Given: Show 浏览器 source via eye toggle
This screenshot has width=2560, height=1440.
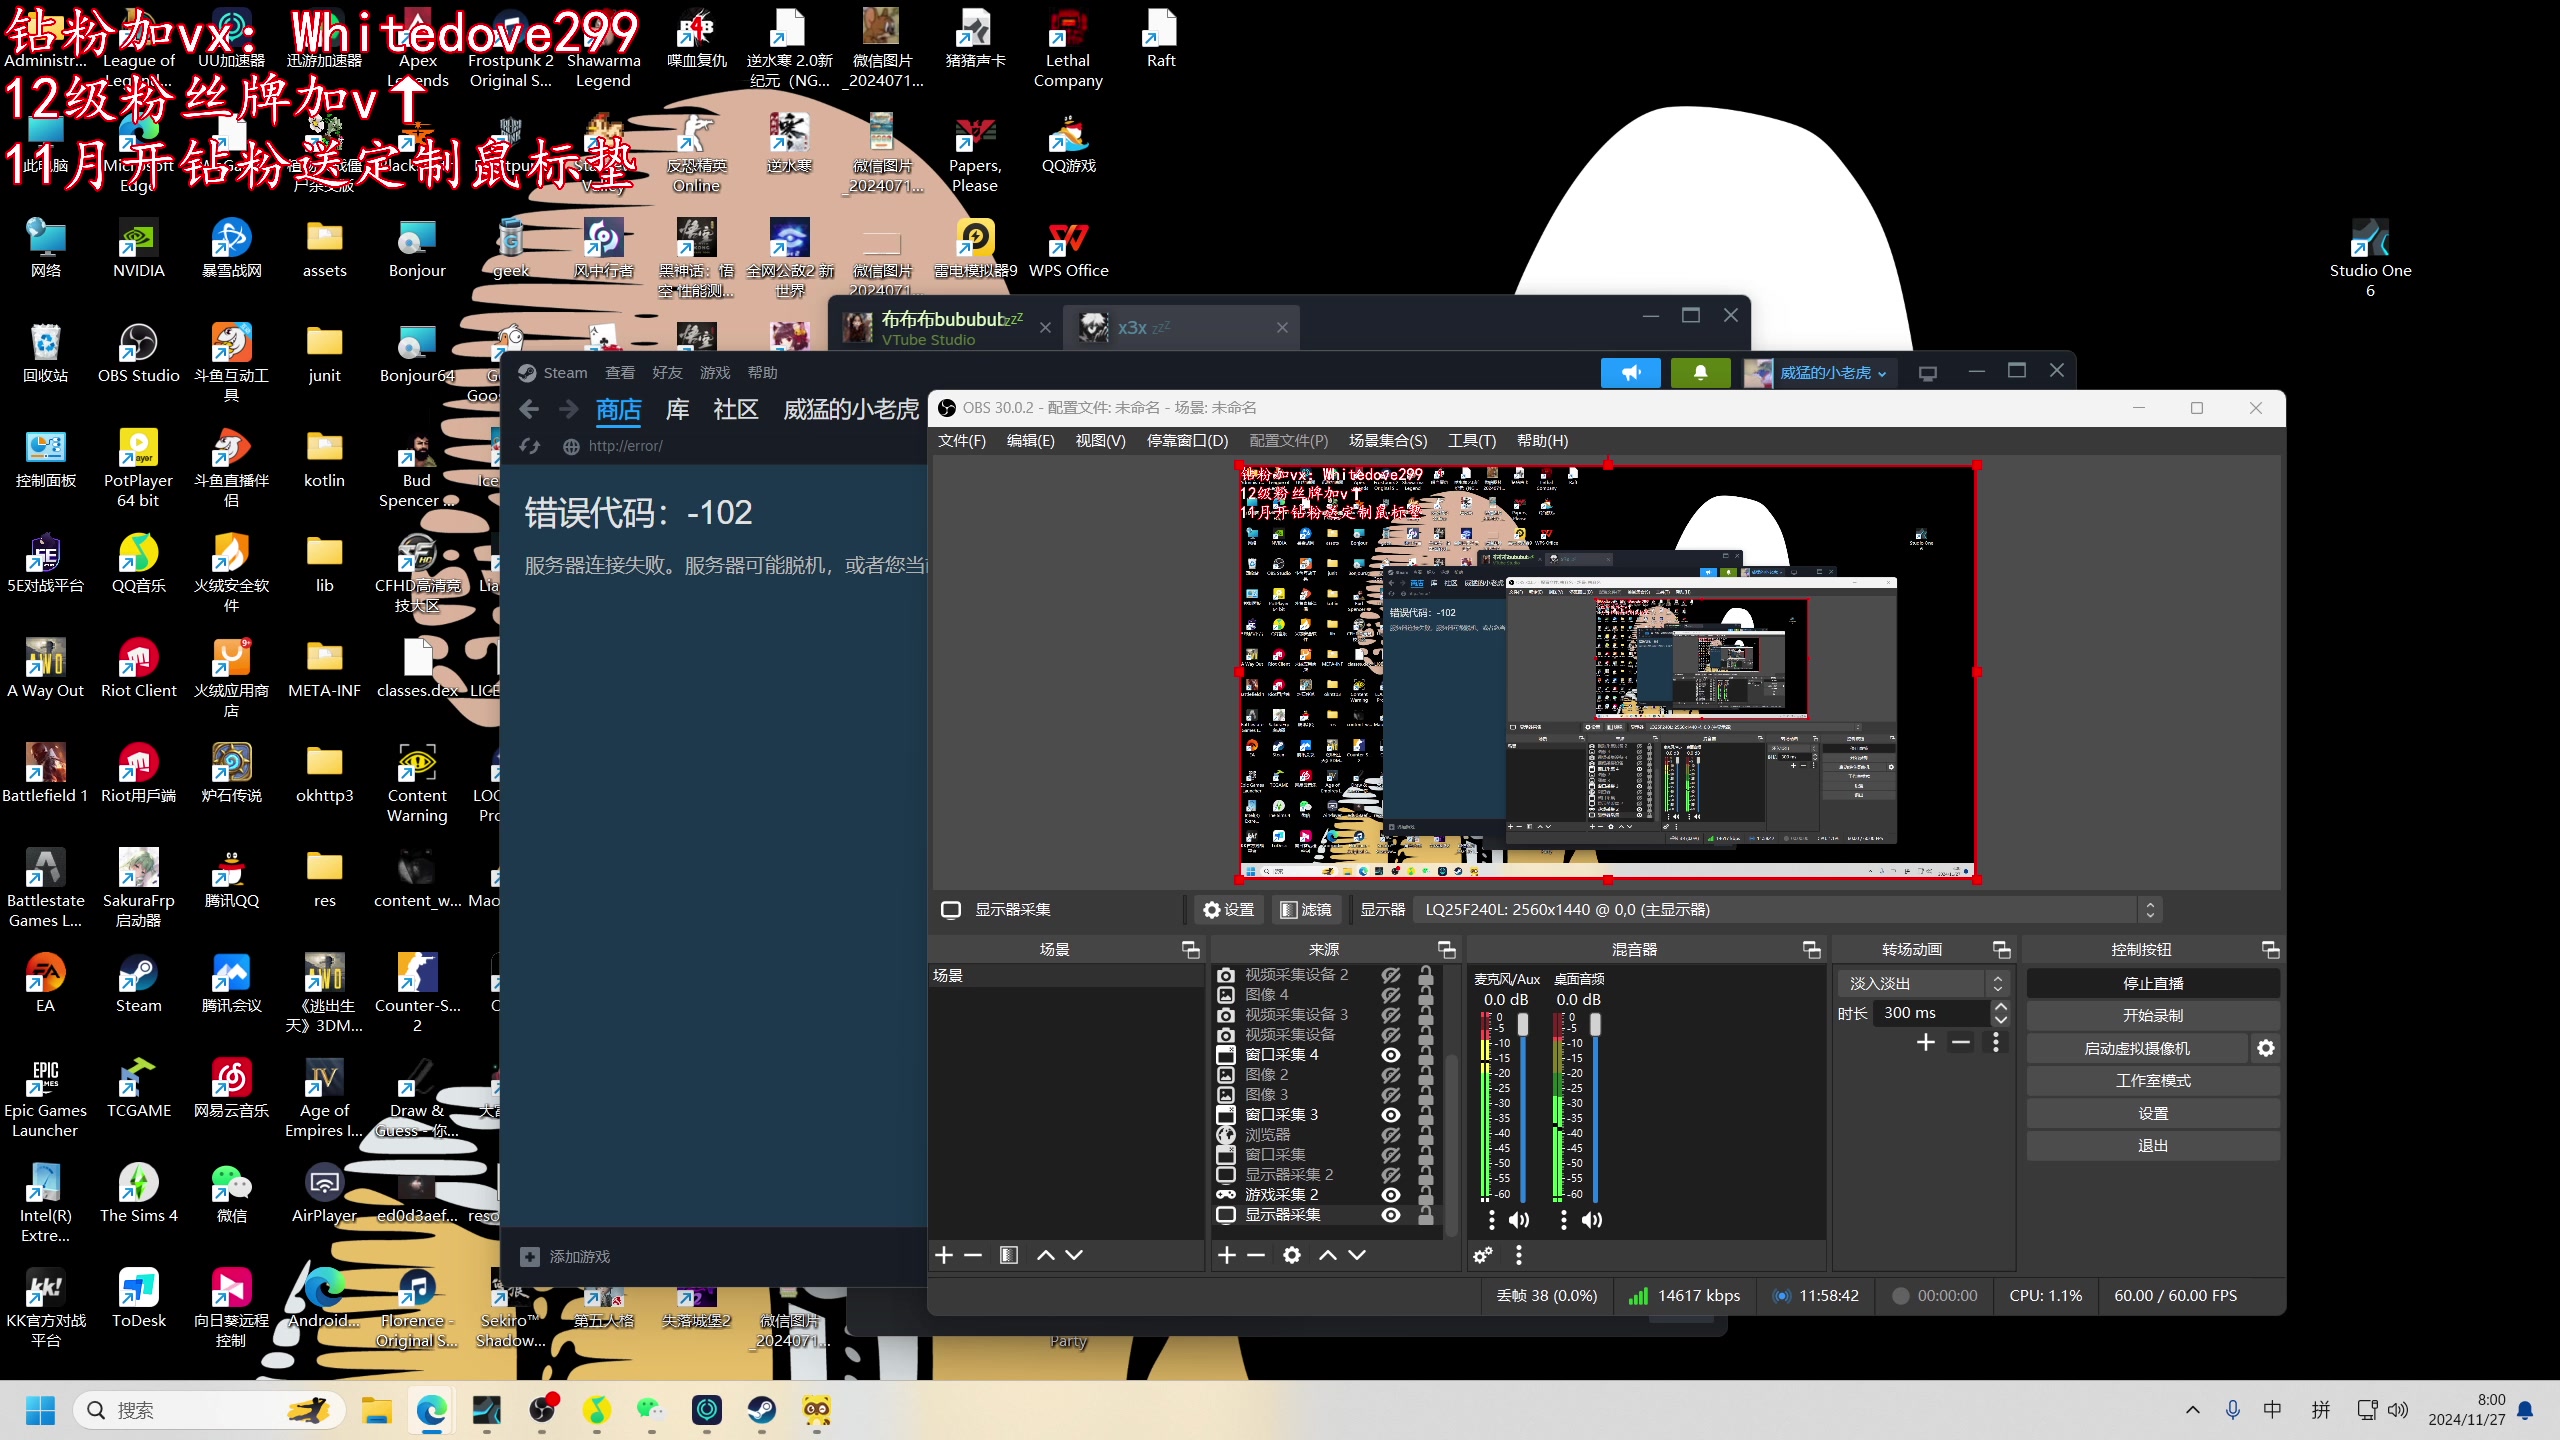Looking at the screenshot, I should [x=1391, y=1135].
